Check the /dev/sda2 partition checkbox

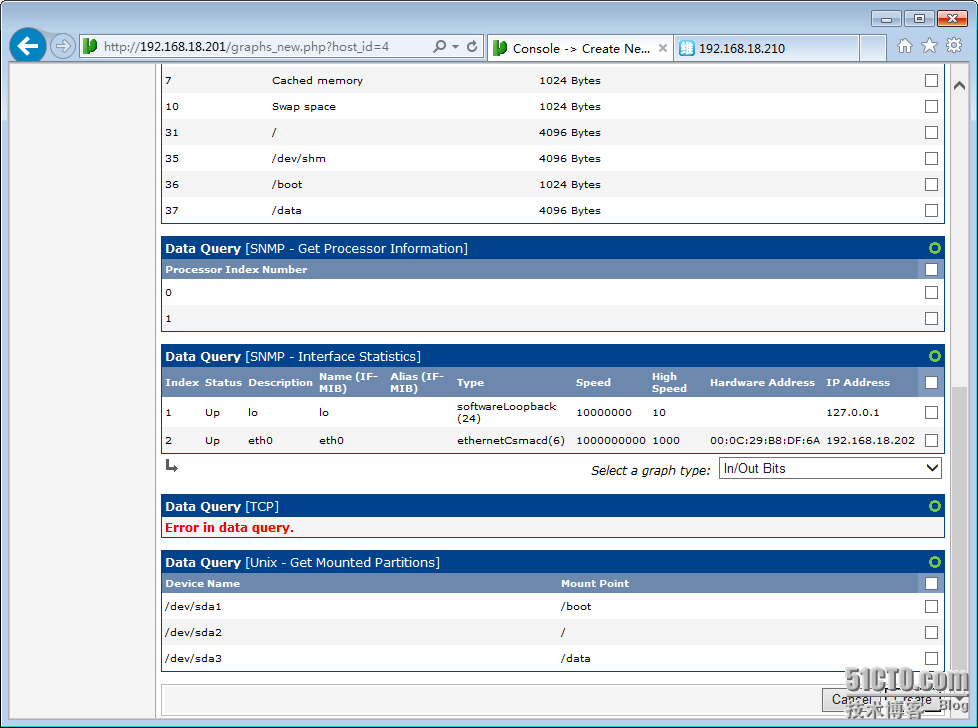coord(931,633)
